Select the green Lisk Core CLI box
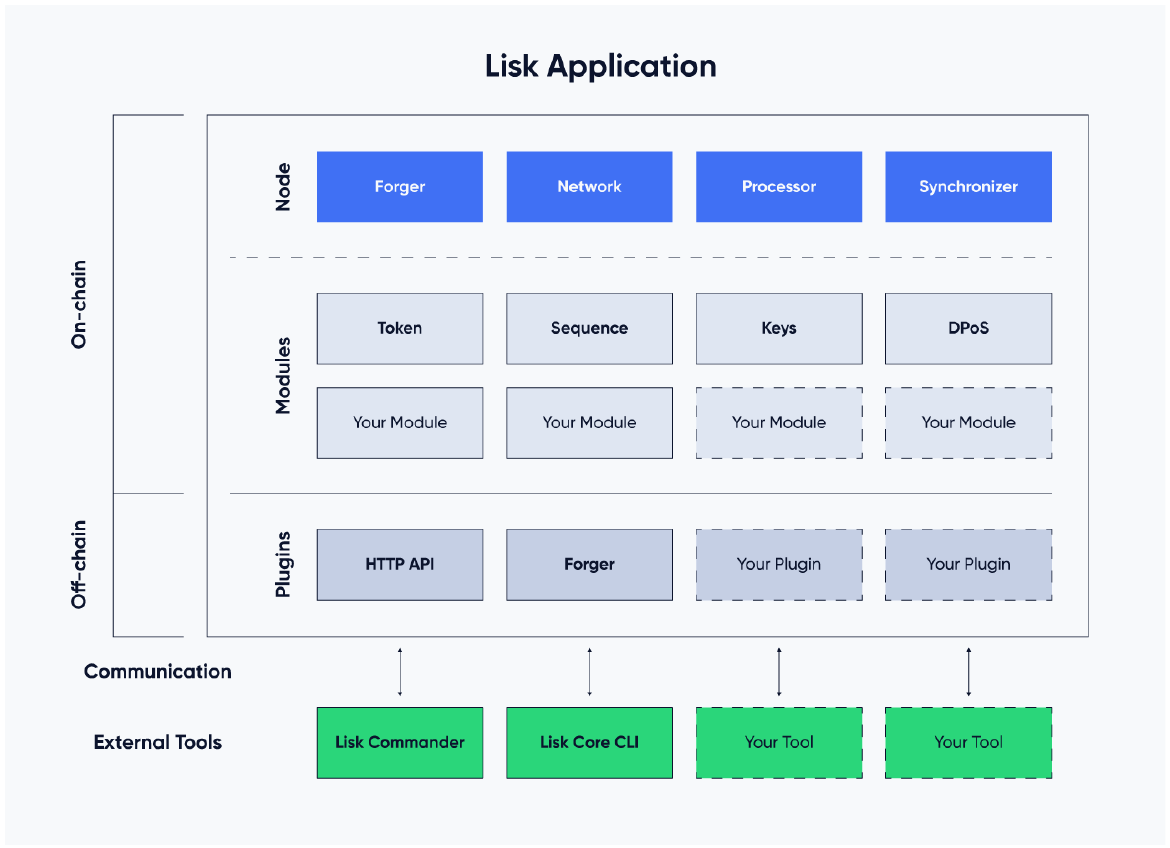 tap(589, 743)
